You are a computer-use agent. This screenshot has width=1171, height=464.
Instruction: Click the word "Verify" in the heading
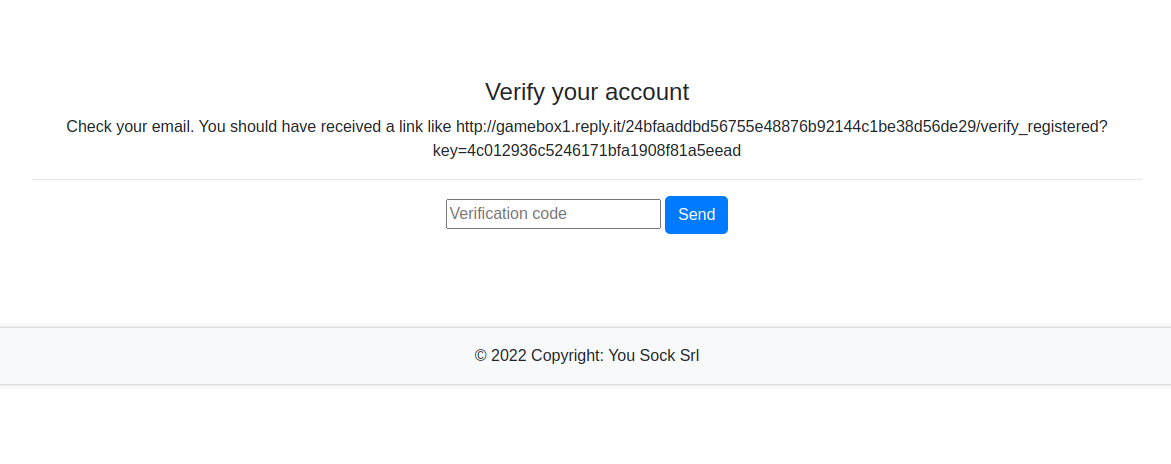coord(512,92)
